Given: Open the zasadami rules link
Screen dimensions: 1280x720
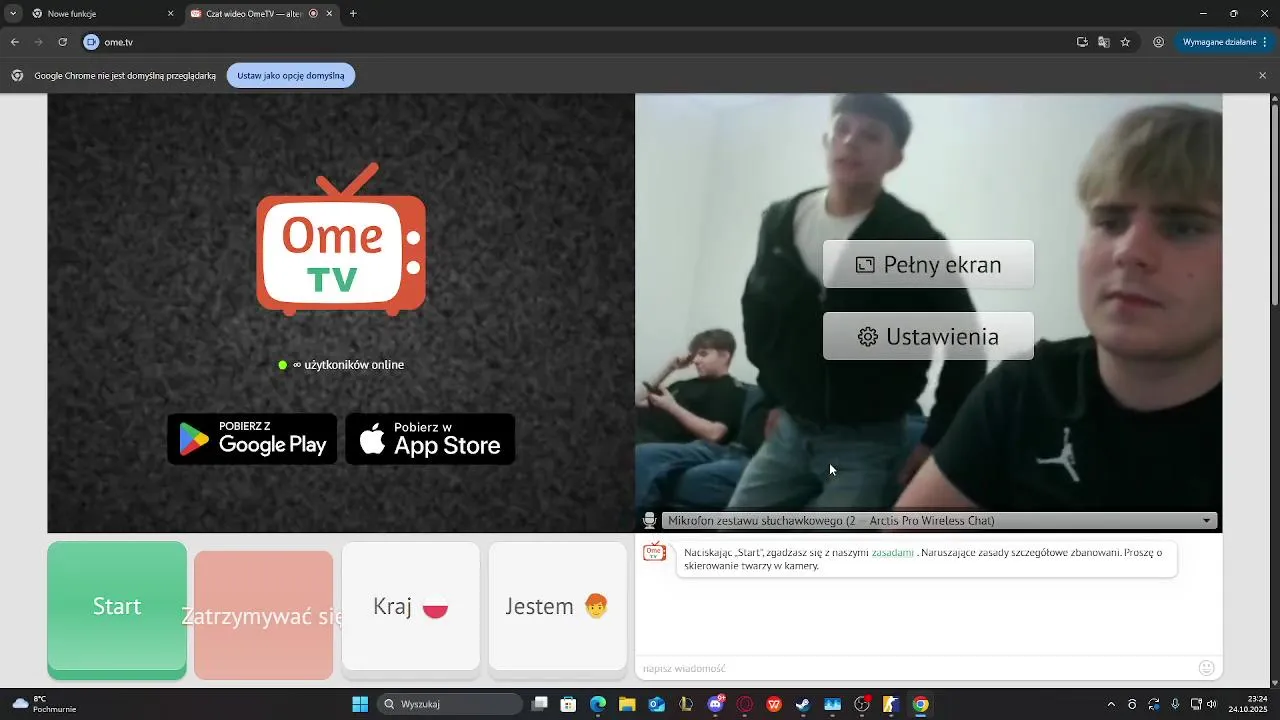Looking at the screenshot, I should [x=892, y=552].
